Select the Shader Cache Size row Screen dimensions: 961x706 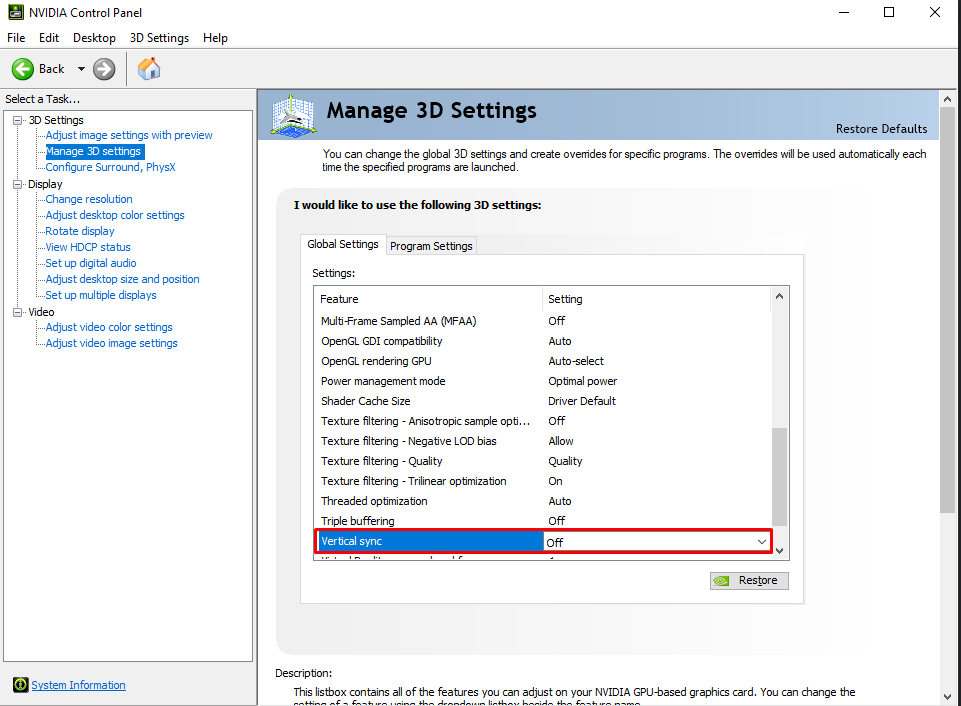click(542, 401)
